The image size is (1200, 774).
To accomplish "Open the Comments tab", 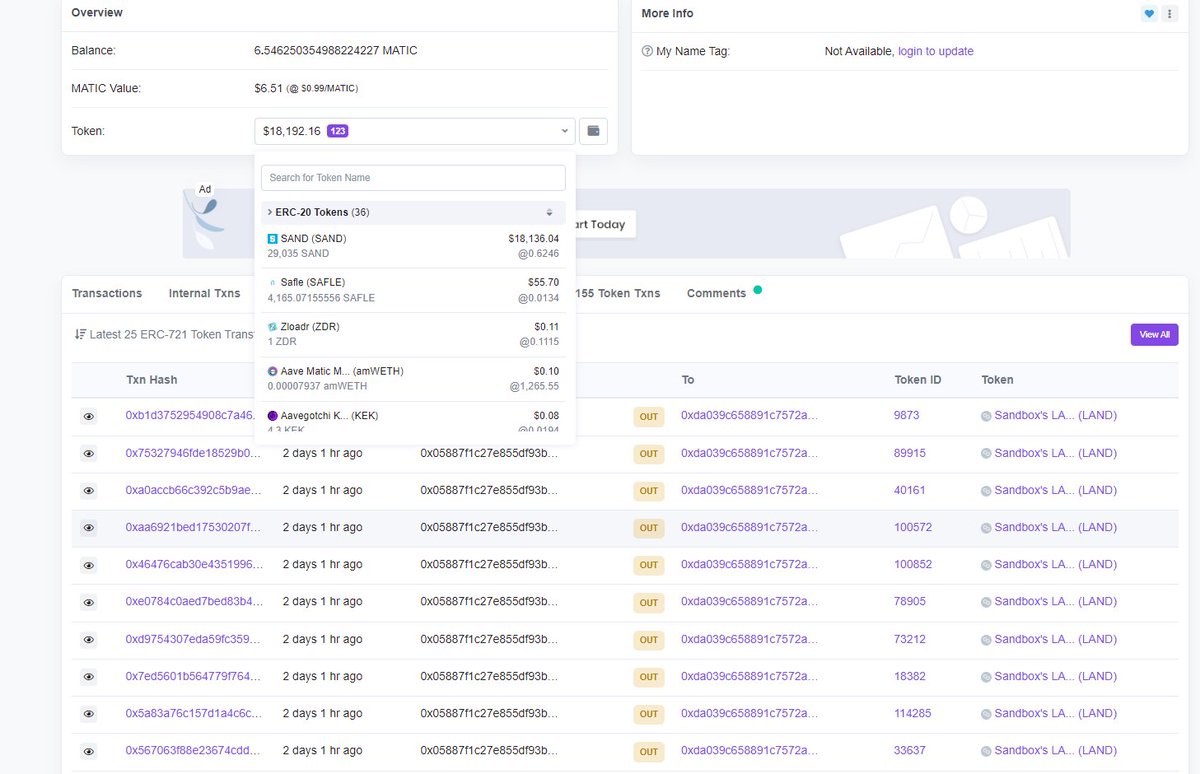I will click(x=716, y=293).
